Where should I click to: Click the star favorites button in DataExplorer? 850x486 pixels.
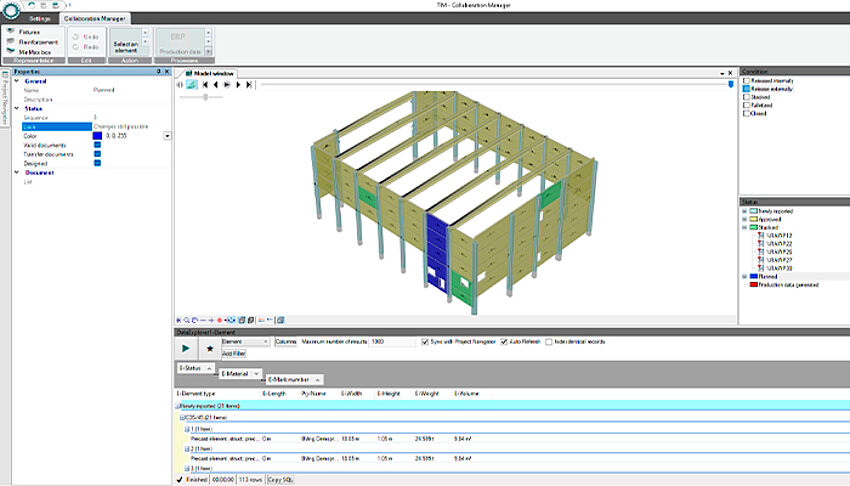[209, 347]
